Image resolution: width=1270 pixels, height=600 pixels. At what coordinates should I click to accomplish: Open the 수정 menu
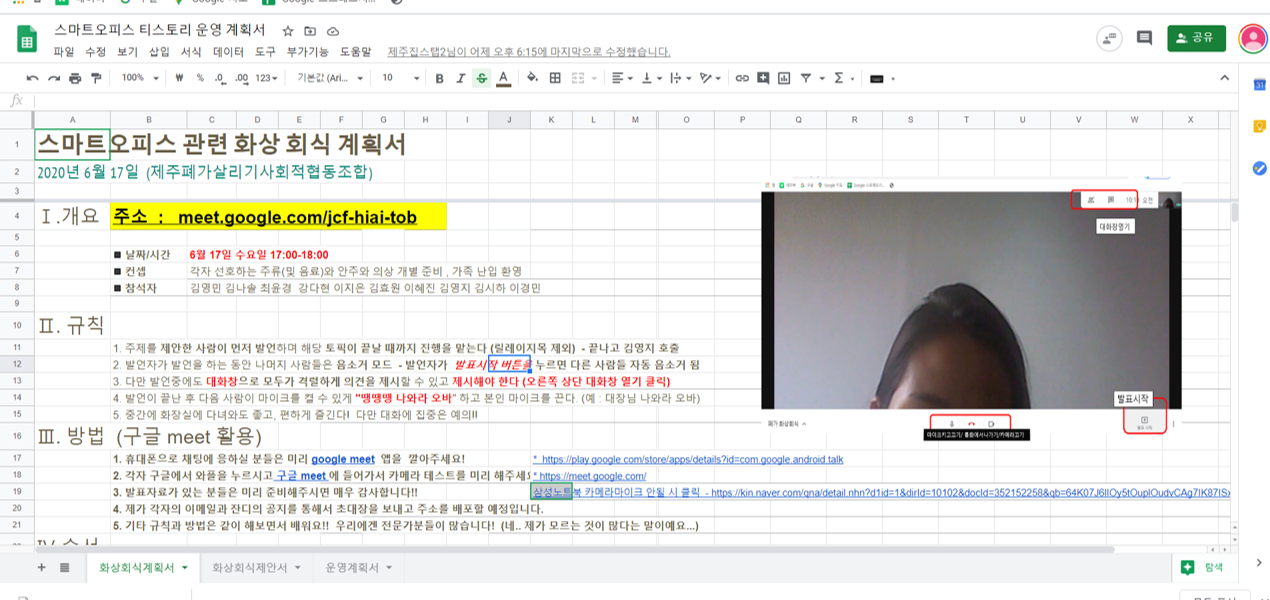tap(95, 52)
